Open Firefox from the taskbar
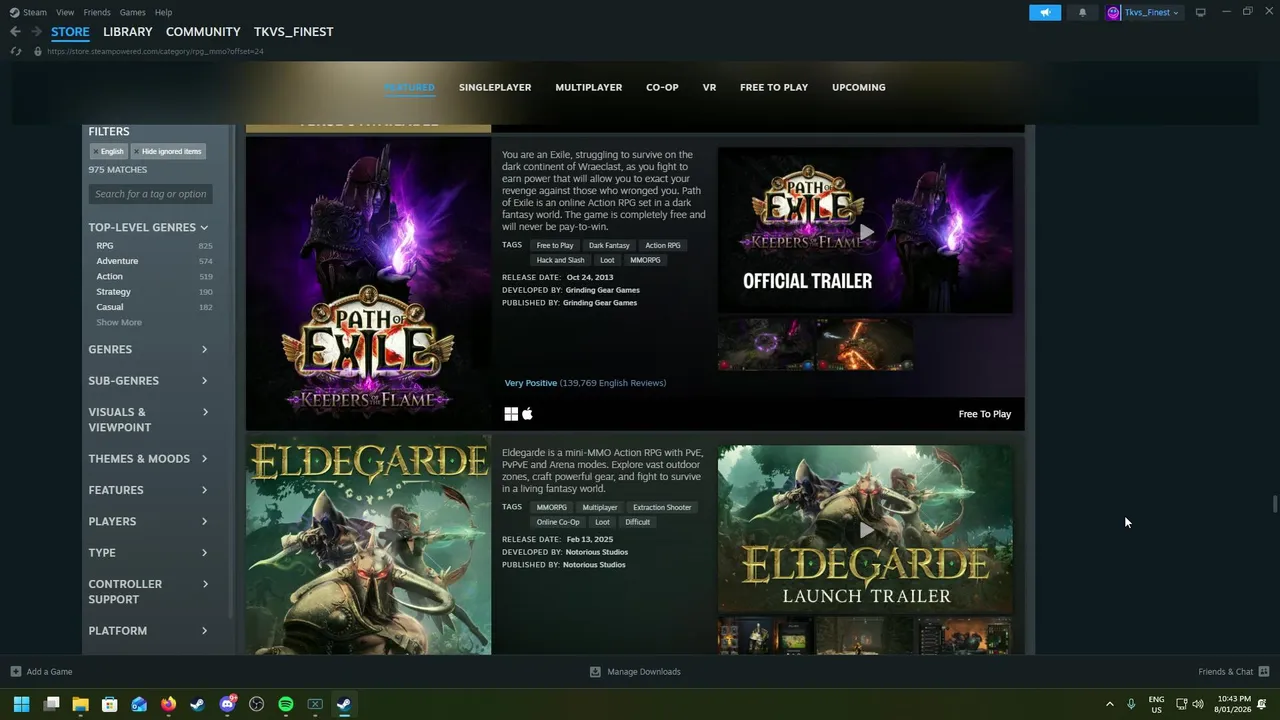The width and height of the screenshot is (1280, 720). coord(168,704)
